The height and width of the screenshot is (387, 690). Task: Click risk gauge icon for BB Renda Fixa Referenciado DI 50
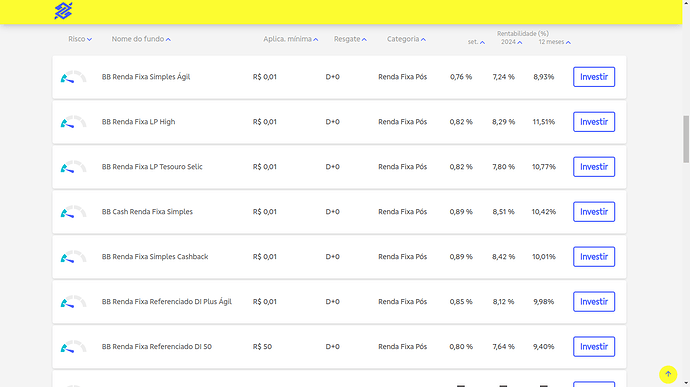pos(73,347)
